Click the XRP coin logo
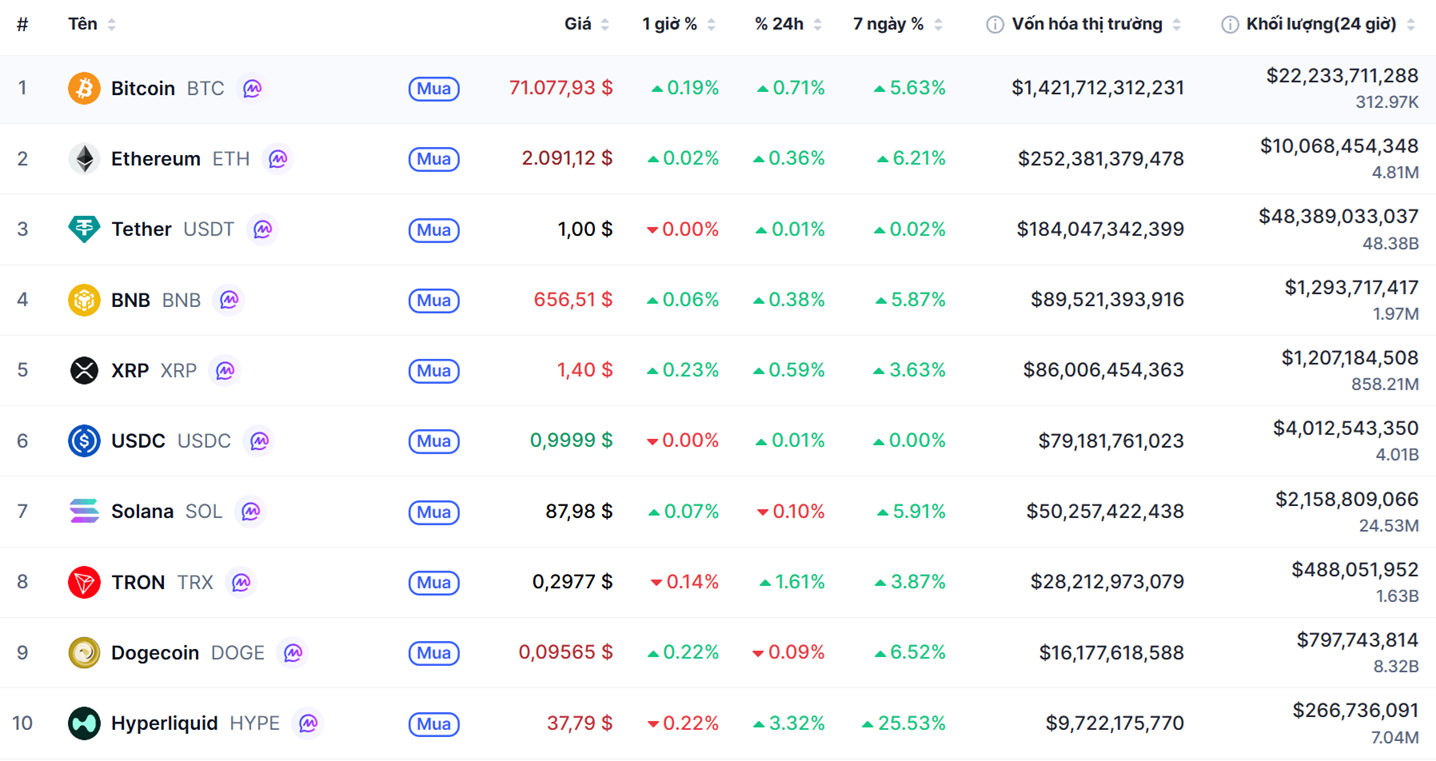The image size is (1436, 761). 84,370
